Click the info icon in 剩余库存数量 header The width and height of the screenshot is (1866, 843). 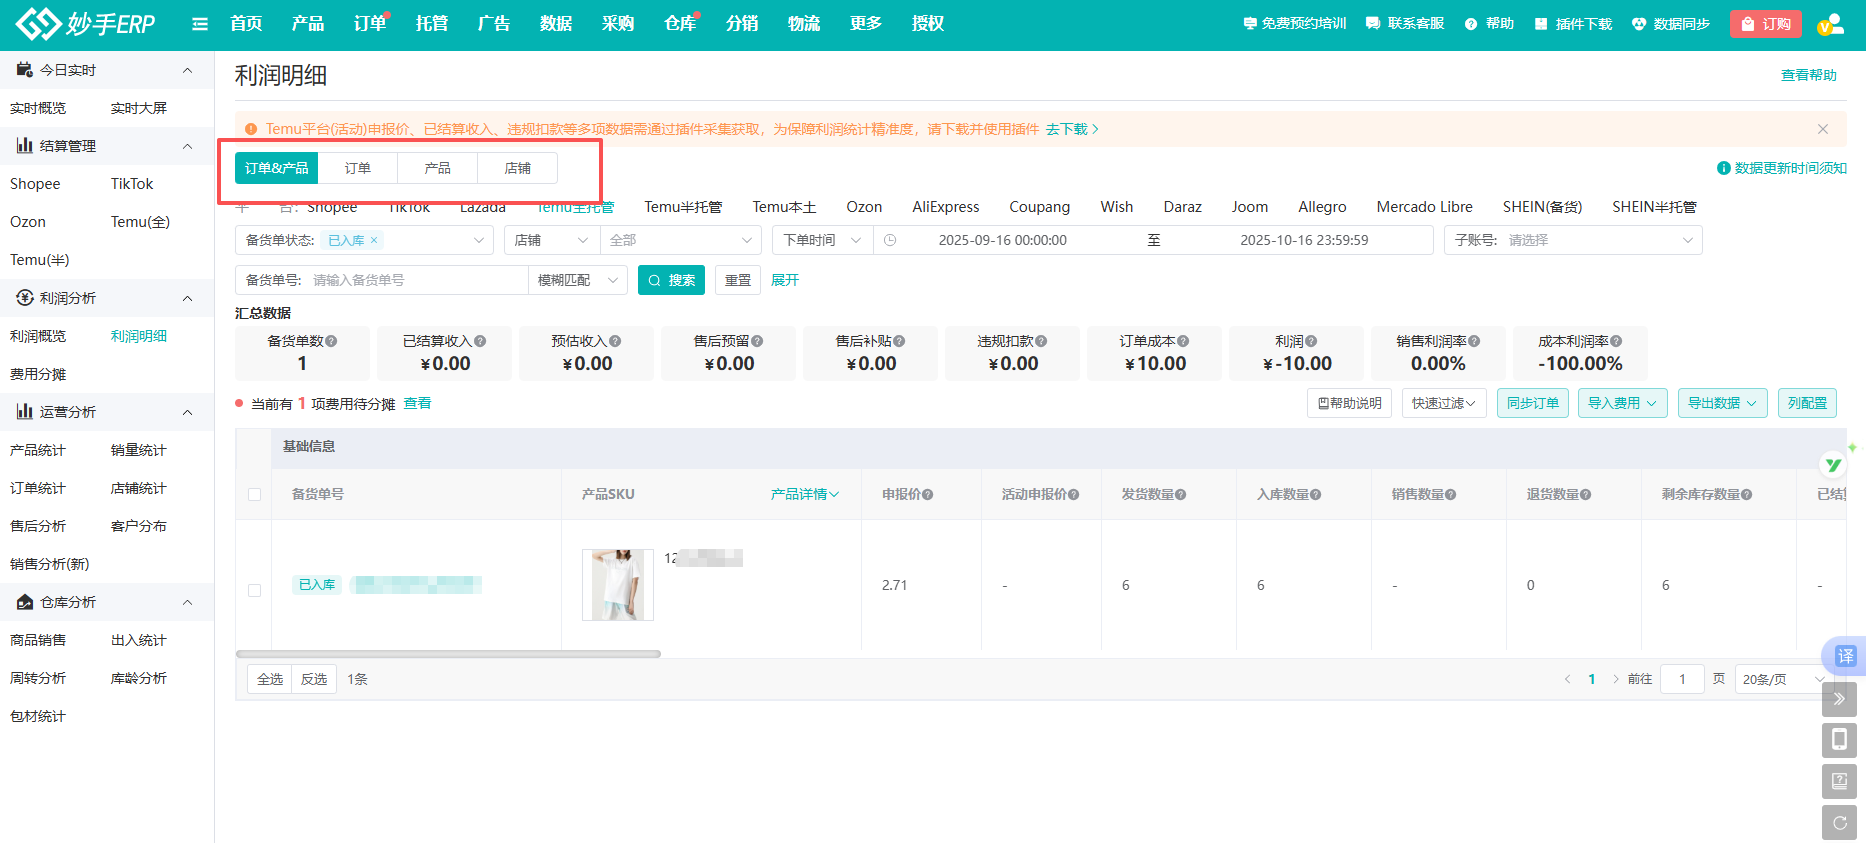tap(1747, 494)
